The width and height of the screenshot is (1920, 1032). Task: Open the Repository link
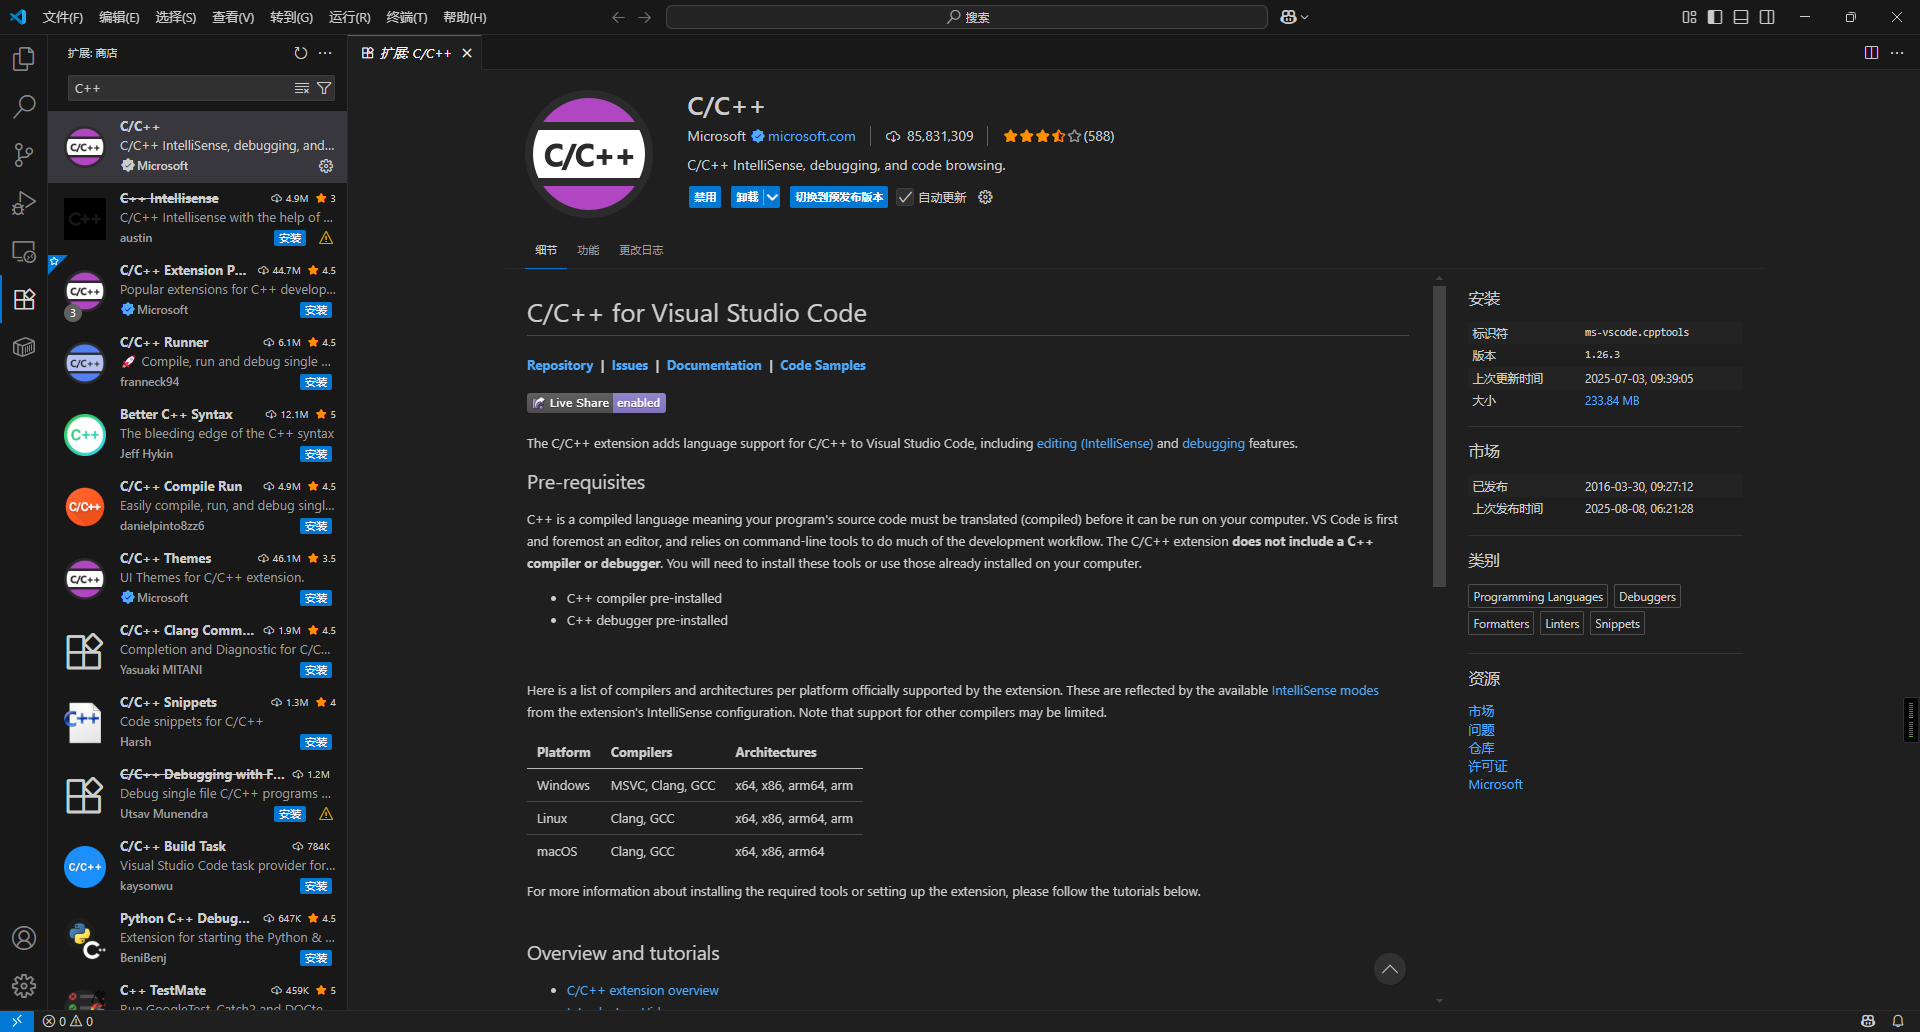pos(560,365)
